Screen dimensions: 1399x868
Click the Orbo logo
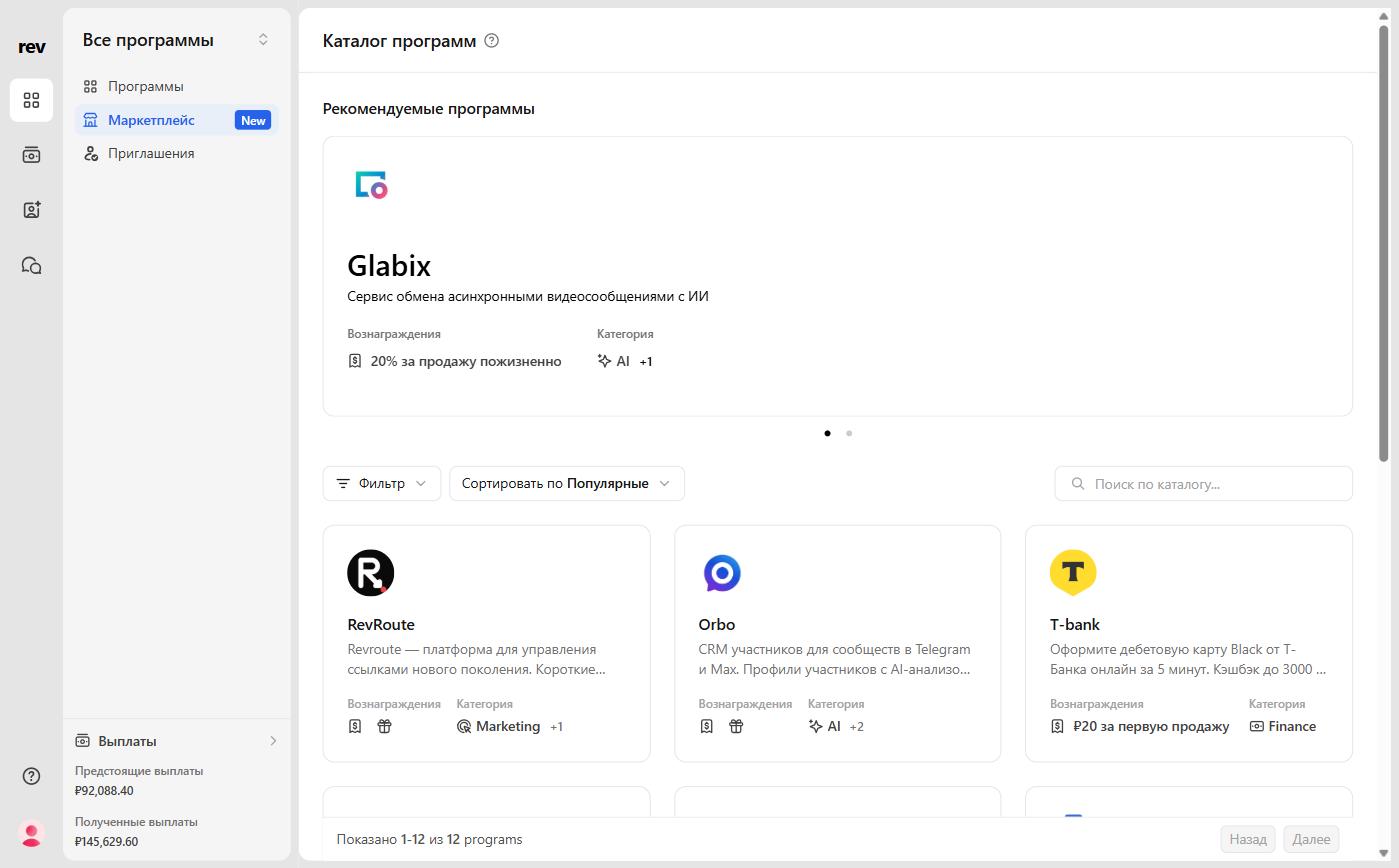[x=722, y=573]
